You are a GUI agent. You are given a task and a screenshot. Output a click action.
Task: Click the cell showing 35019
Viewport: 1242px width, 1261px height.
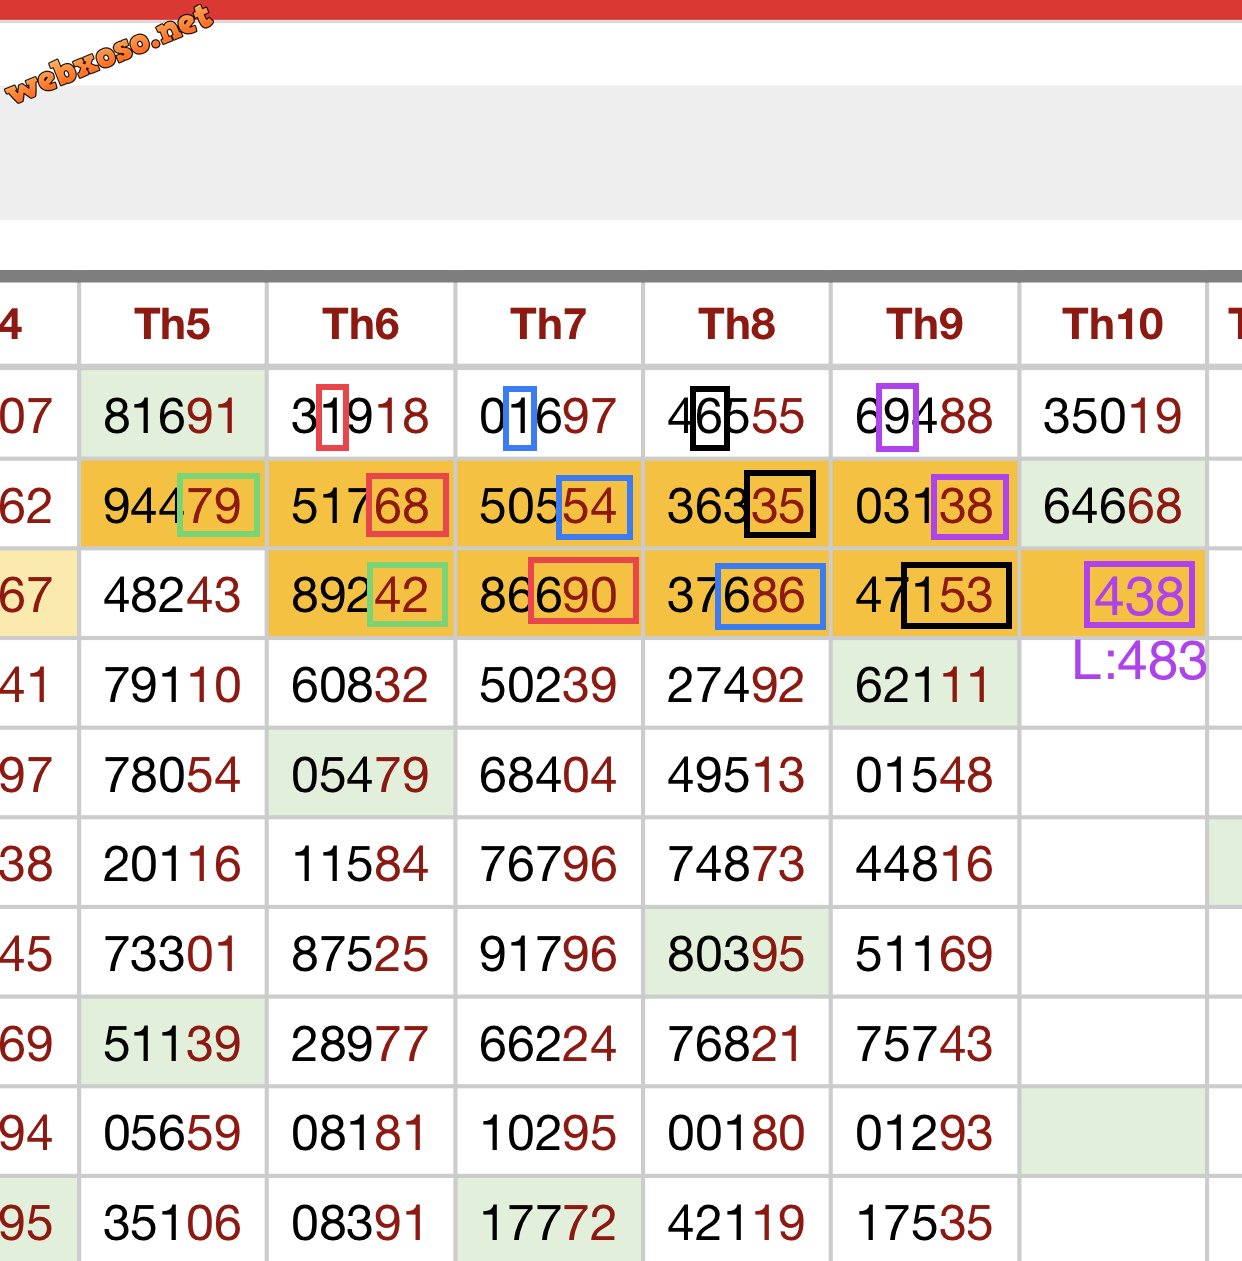point(1113,415)
